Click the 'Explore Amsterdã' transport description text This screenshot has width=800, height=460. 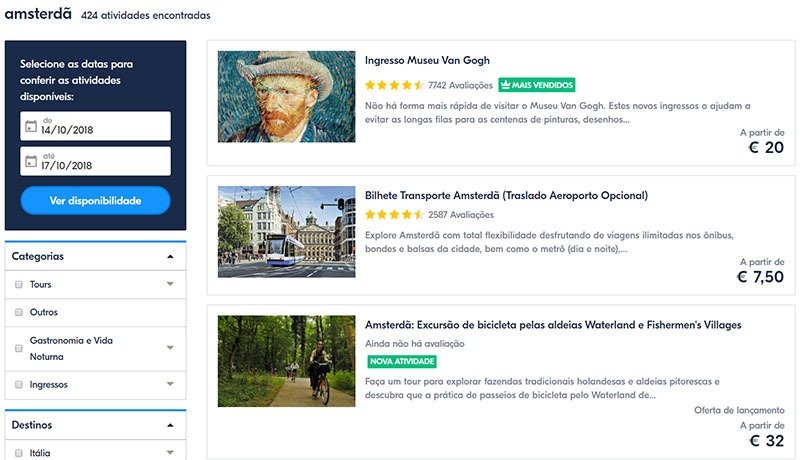[549, 242]
